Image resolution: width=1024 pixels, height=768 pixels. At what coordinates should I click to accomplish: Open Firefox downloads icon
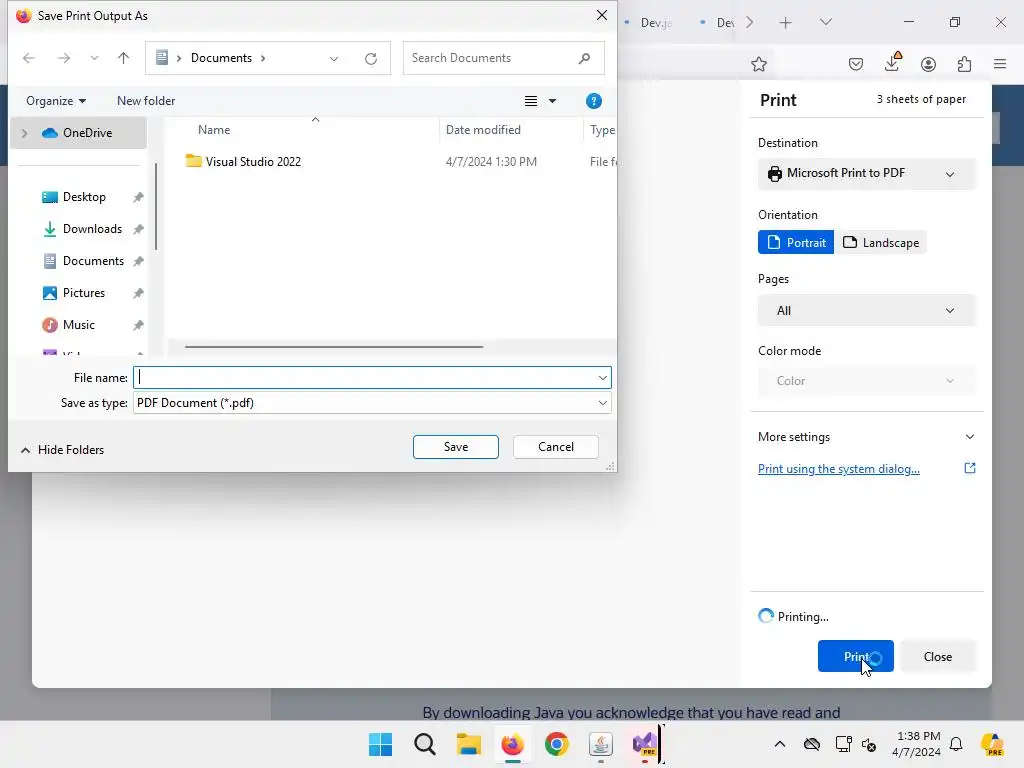pos(892,63)
